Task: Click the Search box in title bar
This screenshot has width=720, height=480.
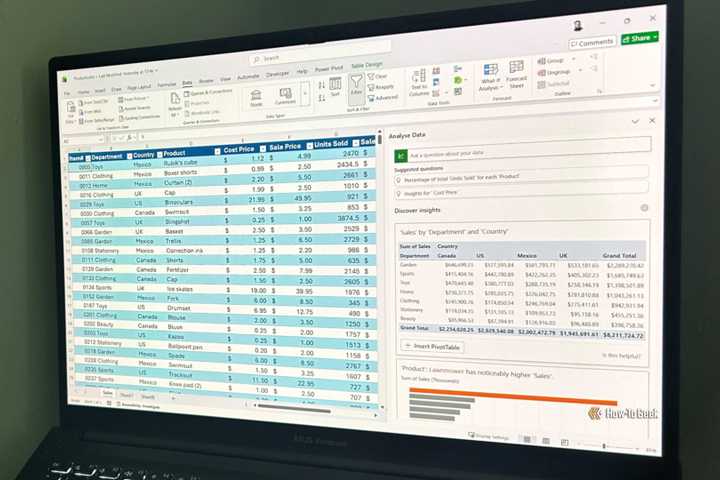Action: pyautogui.click(x=321, y=53)
